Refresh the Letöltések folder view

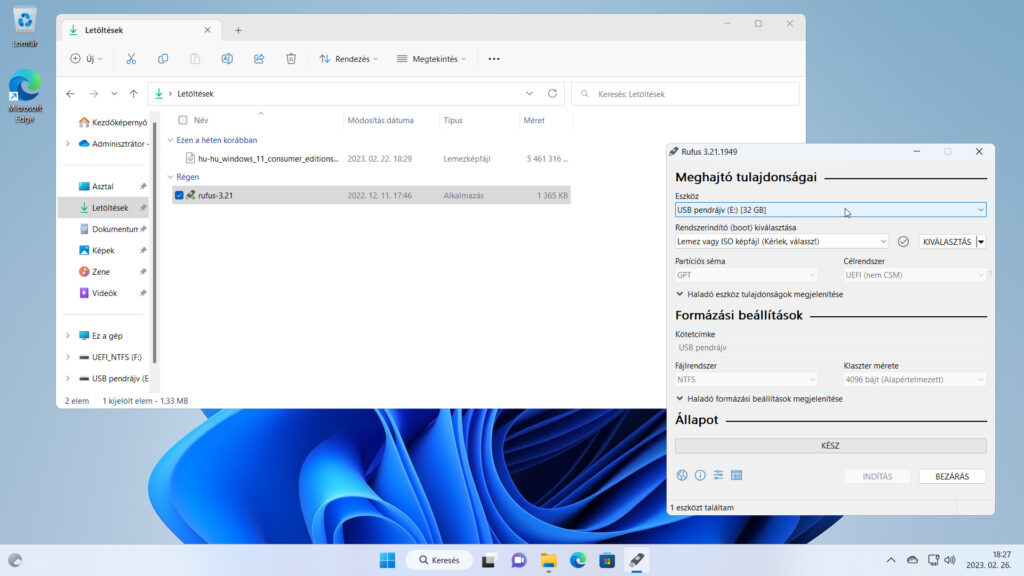pos(552,93)
